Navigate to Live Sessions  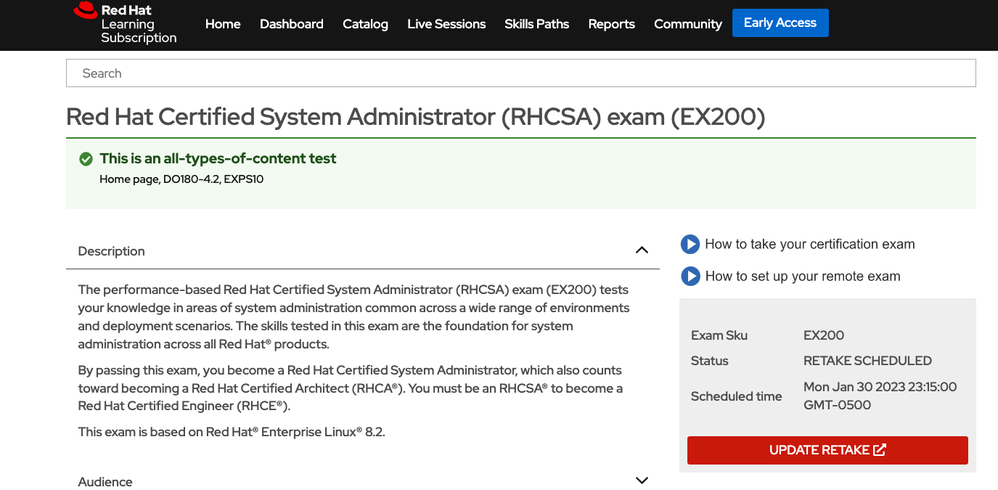[446, 24]
